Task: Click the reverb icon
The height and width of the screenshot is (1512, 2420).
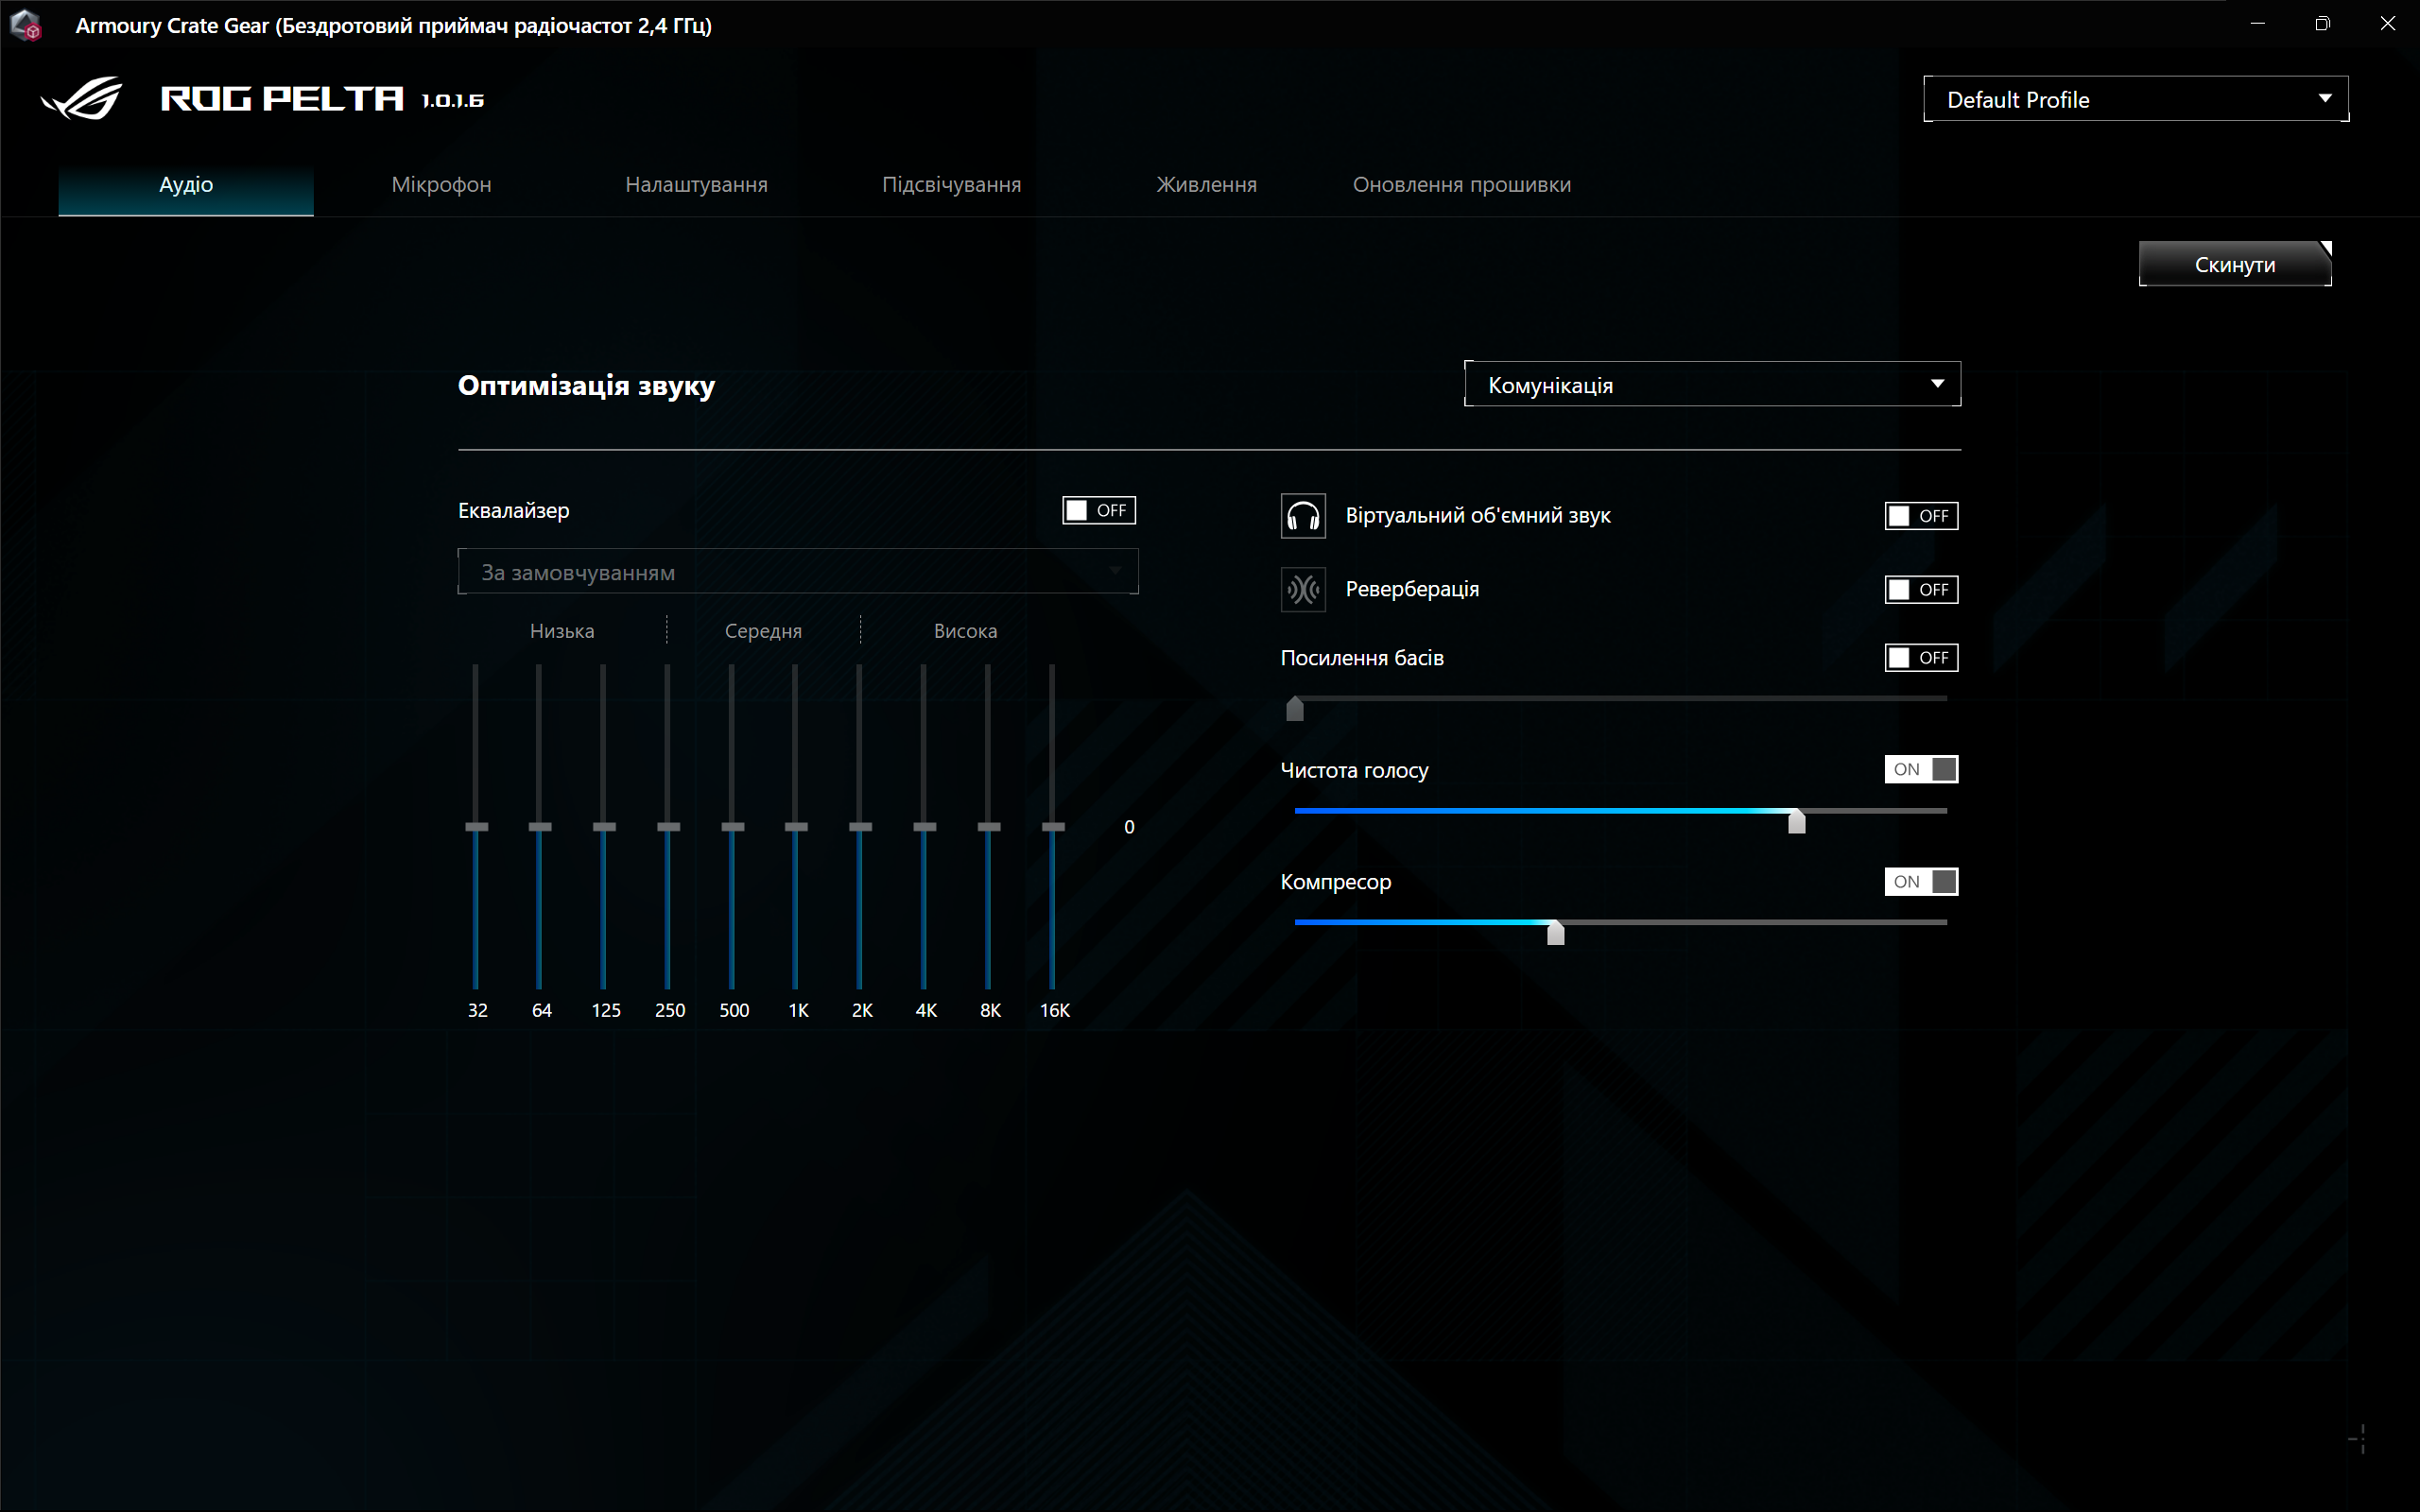Action: 1303,589
